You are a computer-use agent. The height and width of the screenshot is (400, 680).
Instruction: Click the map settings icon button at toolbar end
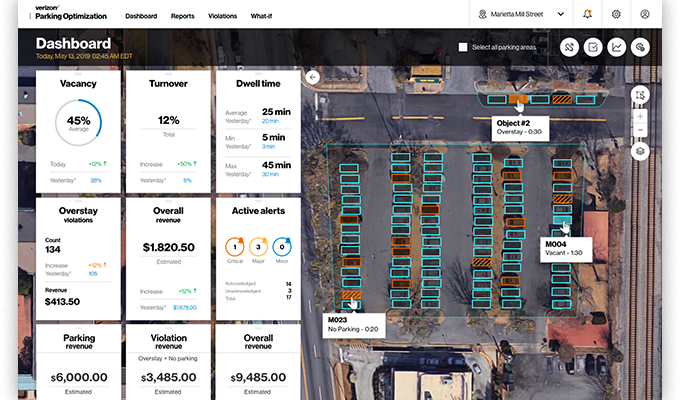[640, 47]
